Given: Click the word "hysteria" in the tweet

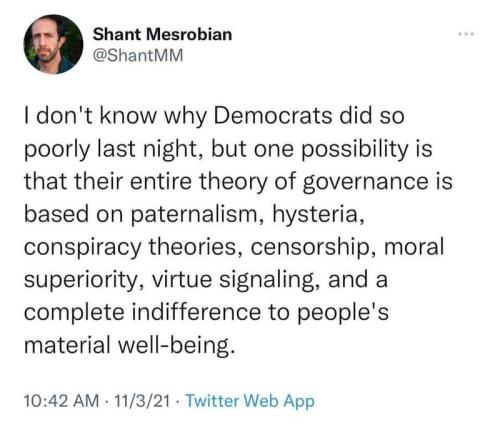Looking at the screenshot, I should click(316, 215).
